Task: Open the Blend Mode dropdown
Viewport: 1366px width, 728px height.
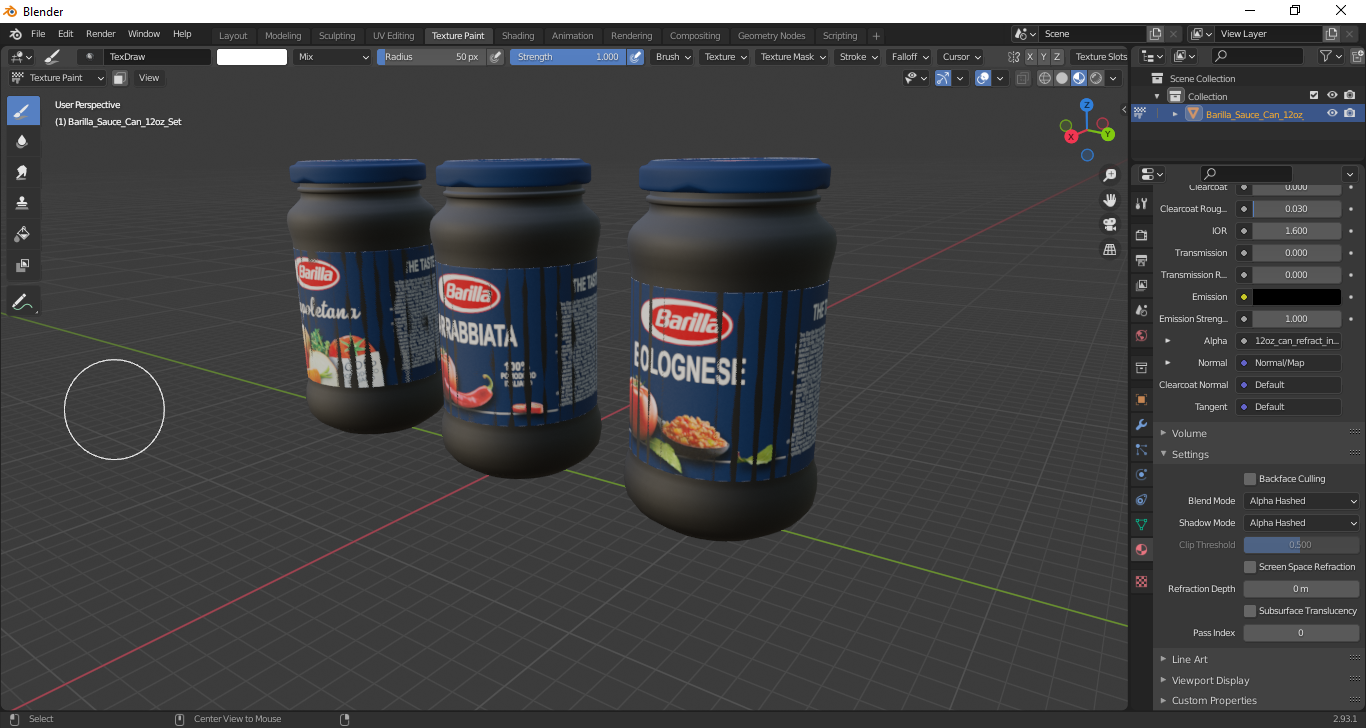Action: (1302, 501)
